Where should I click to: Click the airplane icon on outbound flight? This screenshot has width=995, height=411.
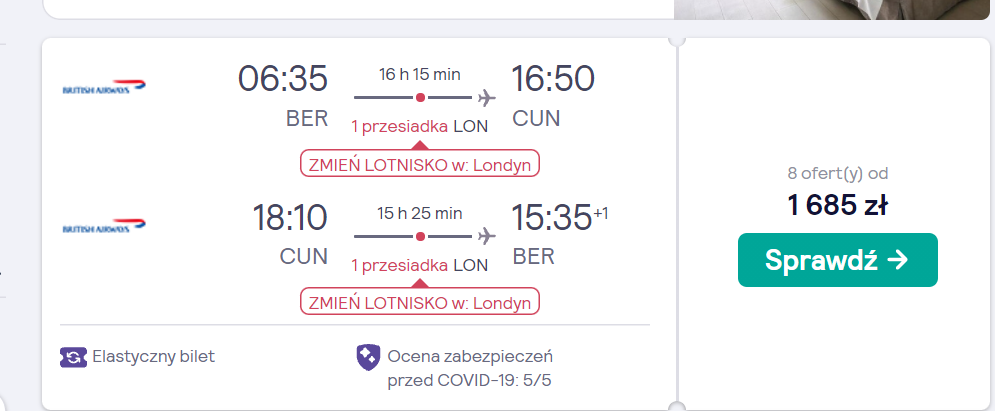pyautogui.click(x=486, y=98)
